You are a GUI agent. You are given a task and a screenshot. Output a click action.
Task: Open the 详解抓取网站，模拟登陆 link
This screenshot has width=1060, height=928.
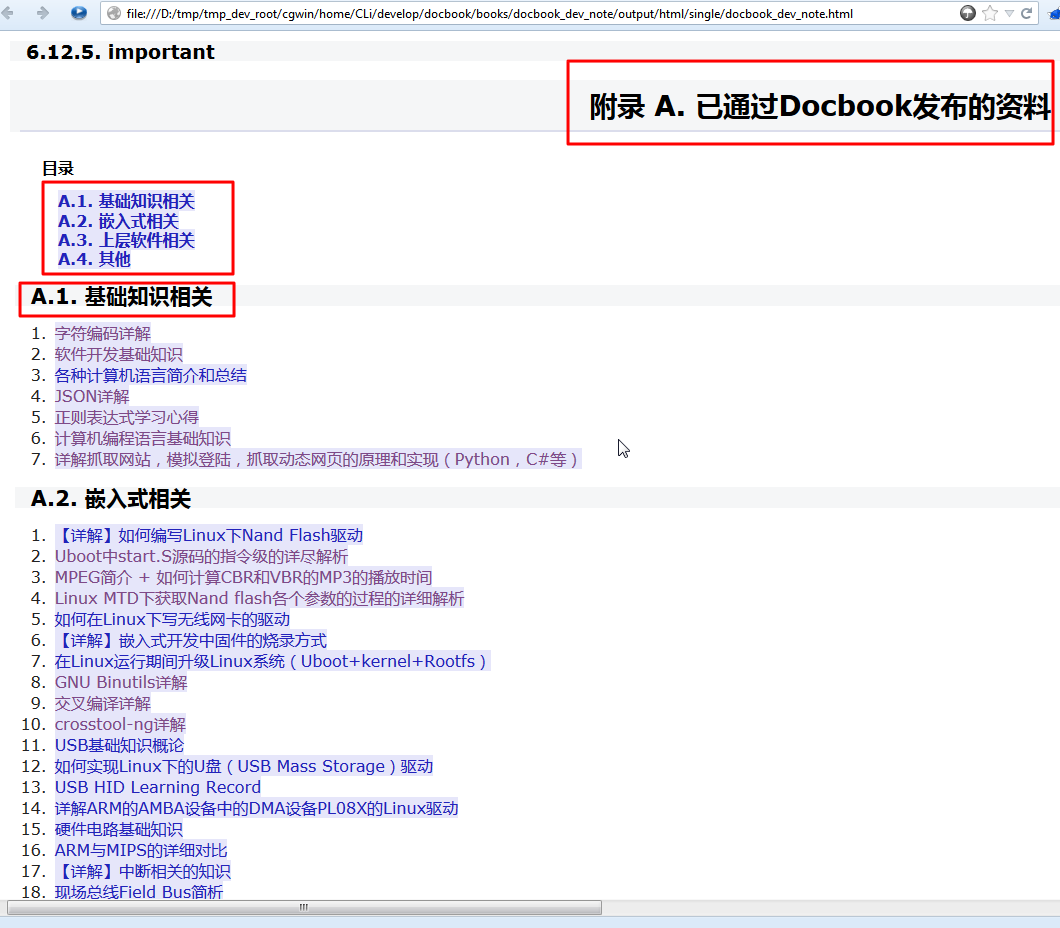pos(317,460)
